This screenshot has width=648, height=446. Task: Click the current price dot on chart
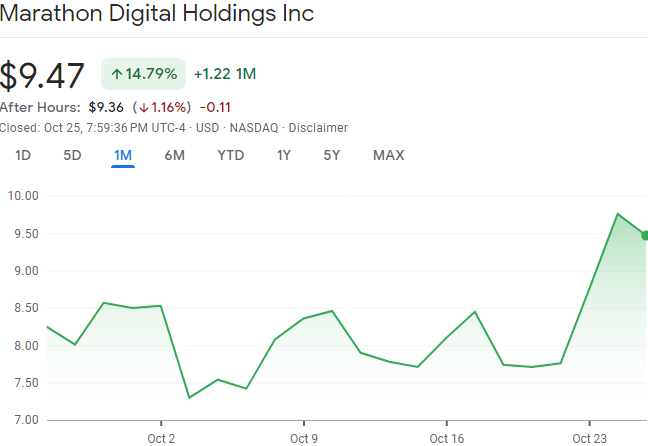tap(644, 235)
